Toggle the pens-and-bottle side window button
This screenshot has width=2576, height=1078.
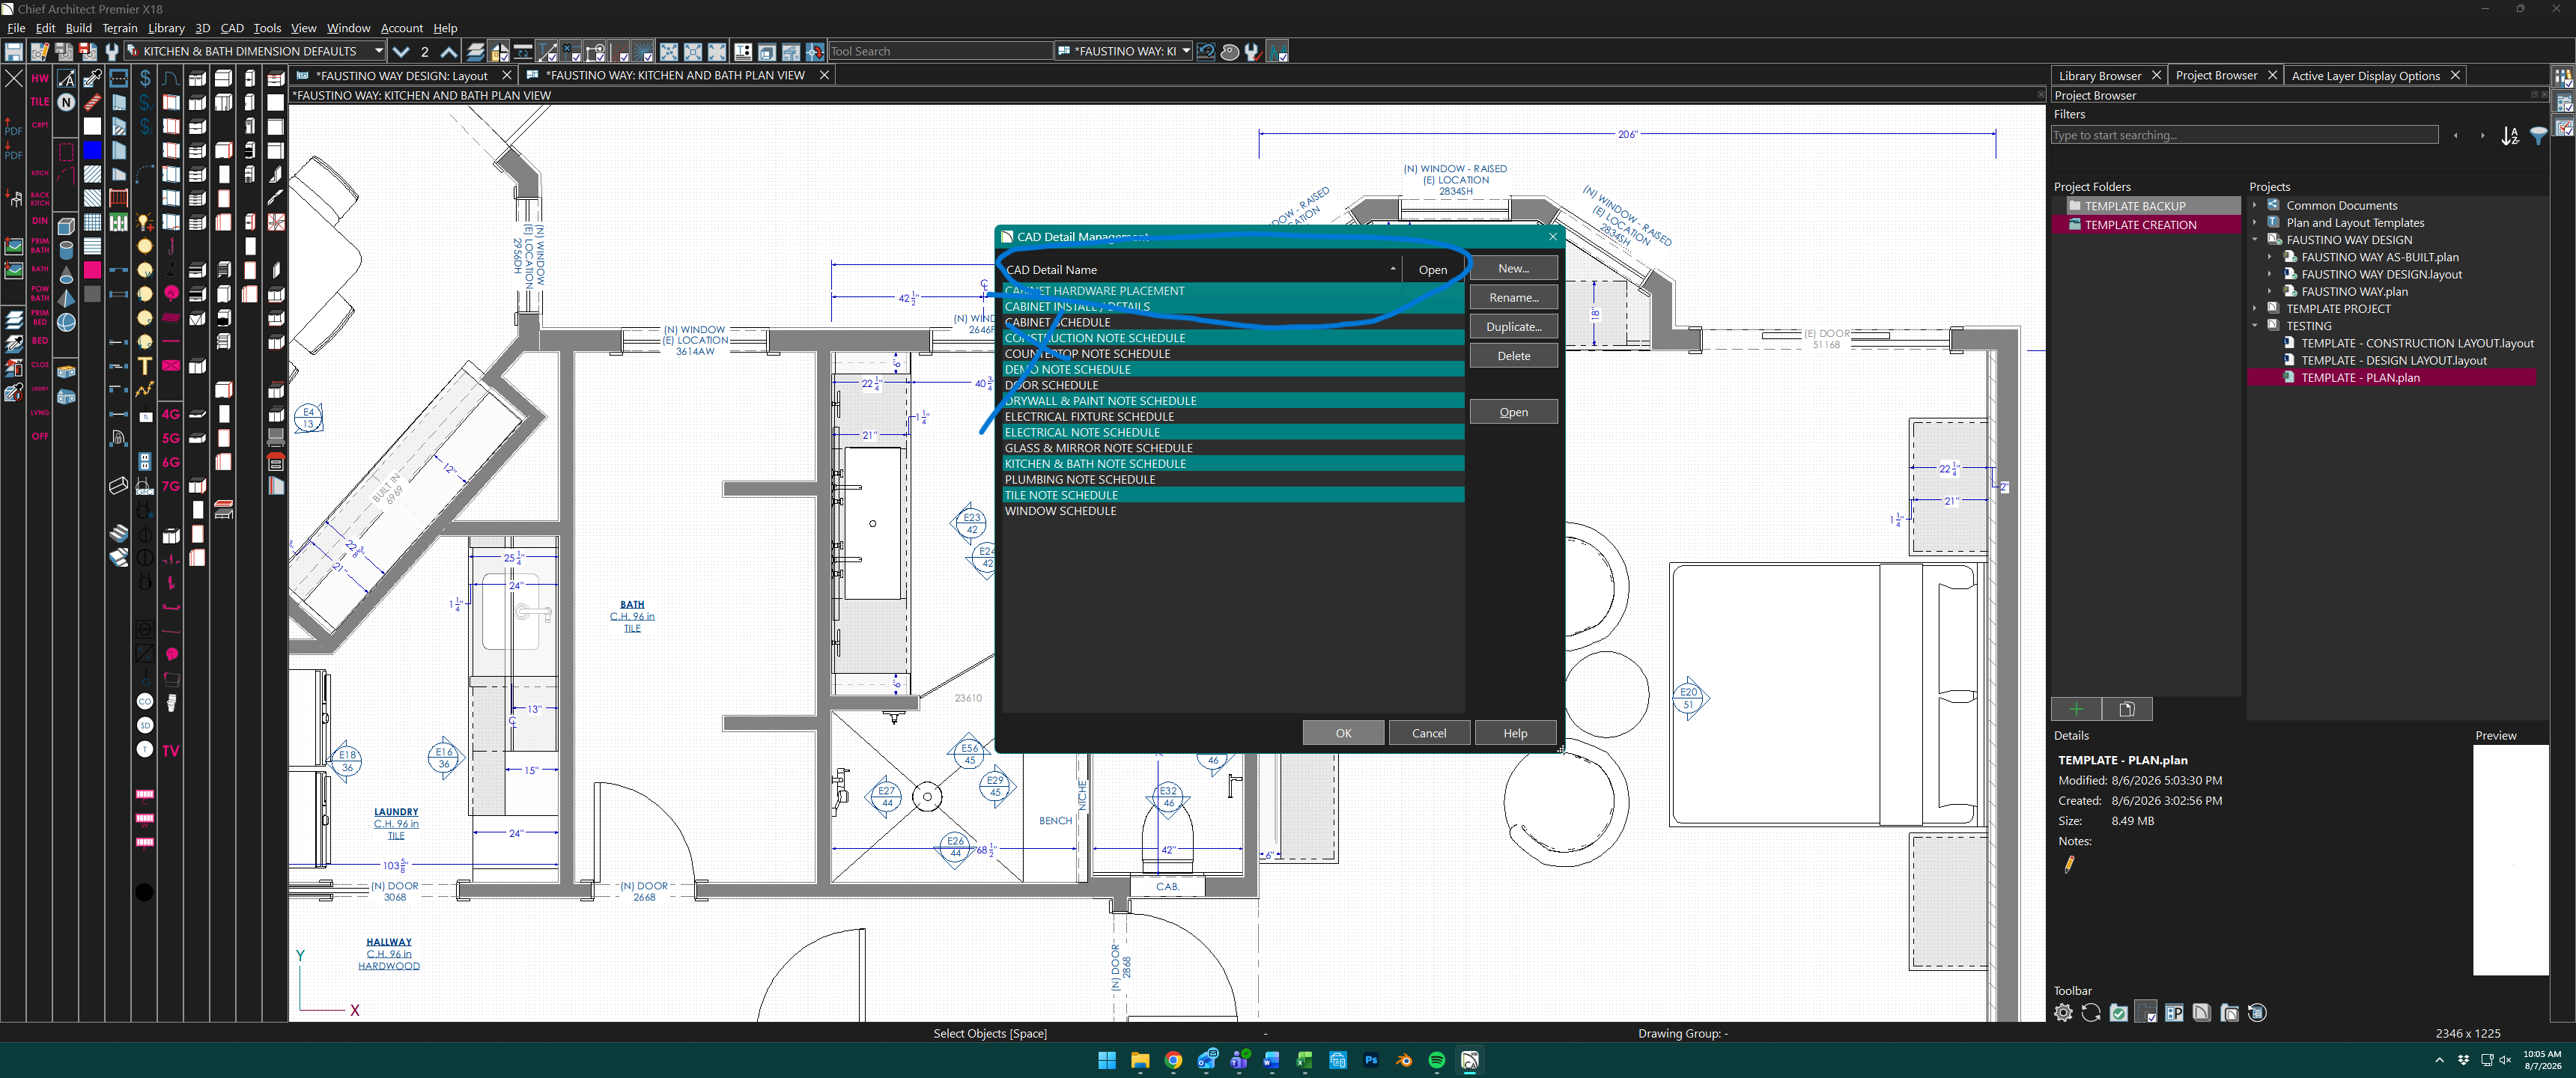(x=2563, y=78)
